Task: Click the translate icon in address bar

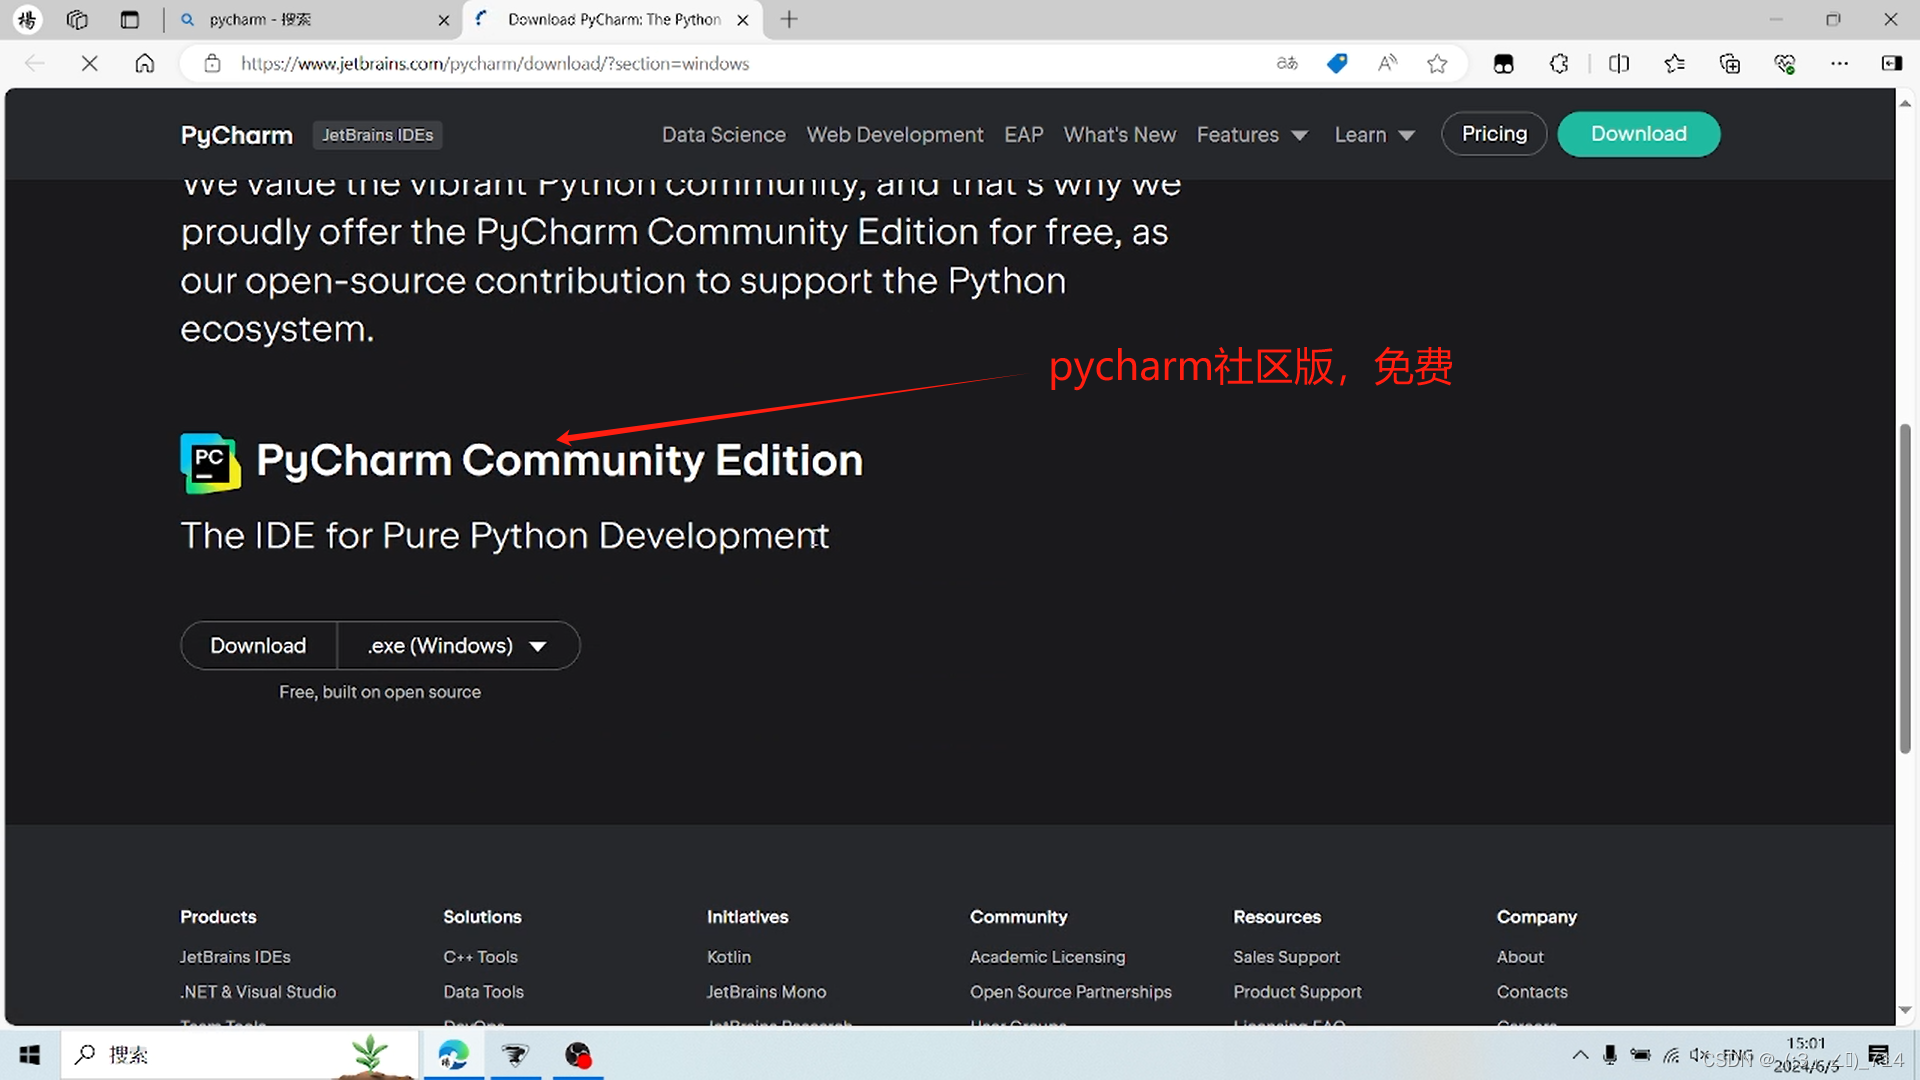Action: coord(1288,63)
